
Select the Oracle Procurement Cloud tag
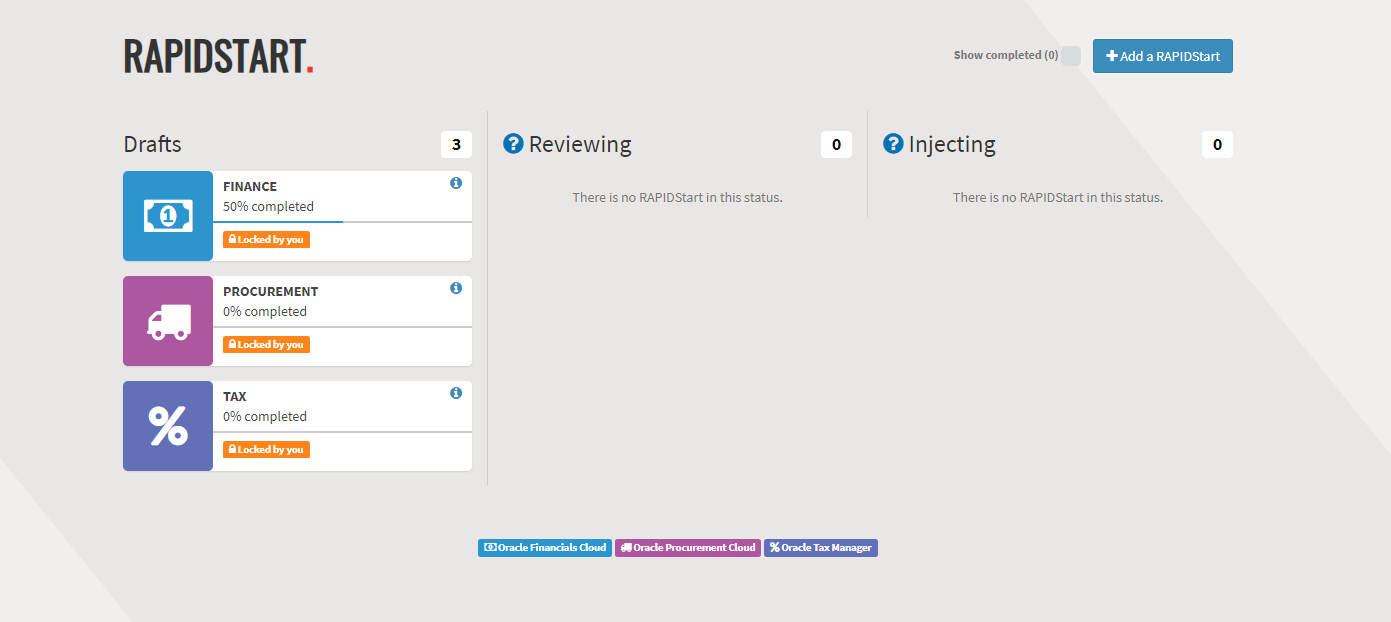pos(687,548)
